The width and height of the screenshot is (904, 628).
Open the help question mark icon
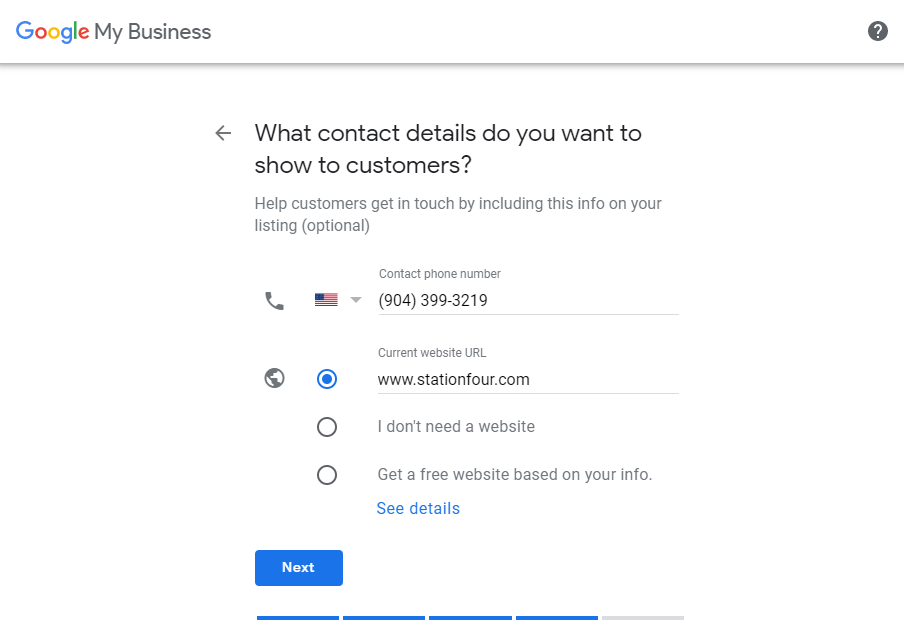tap(877, 31)
